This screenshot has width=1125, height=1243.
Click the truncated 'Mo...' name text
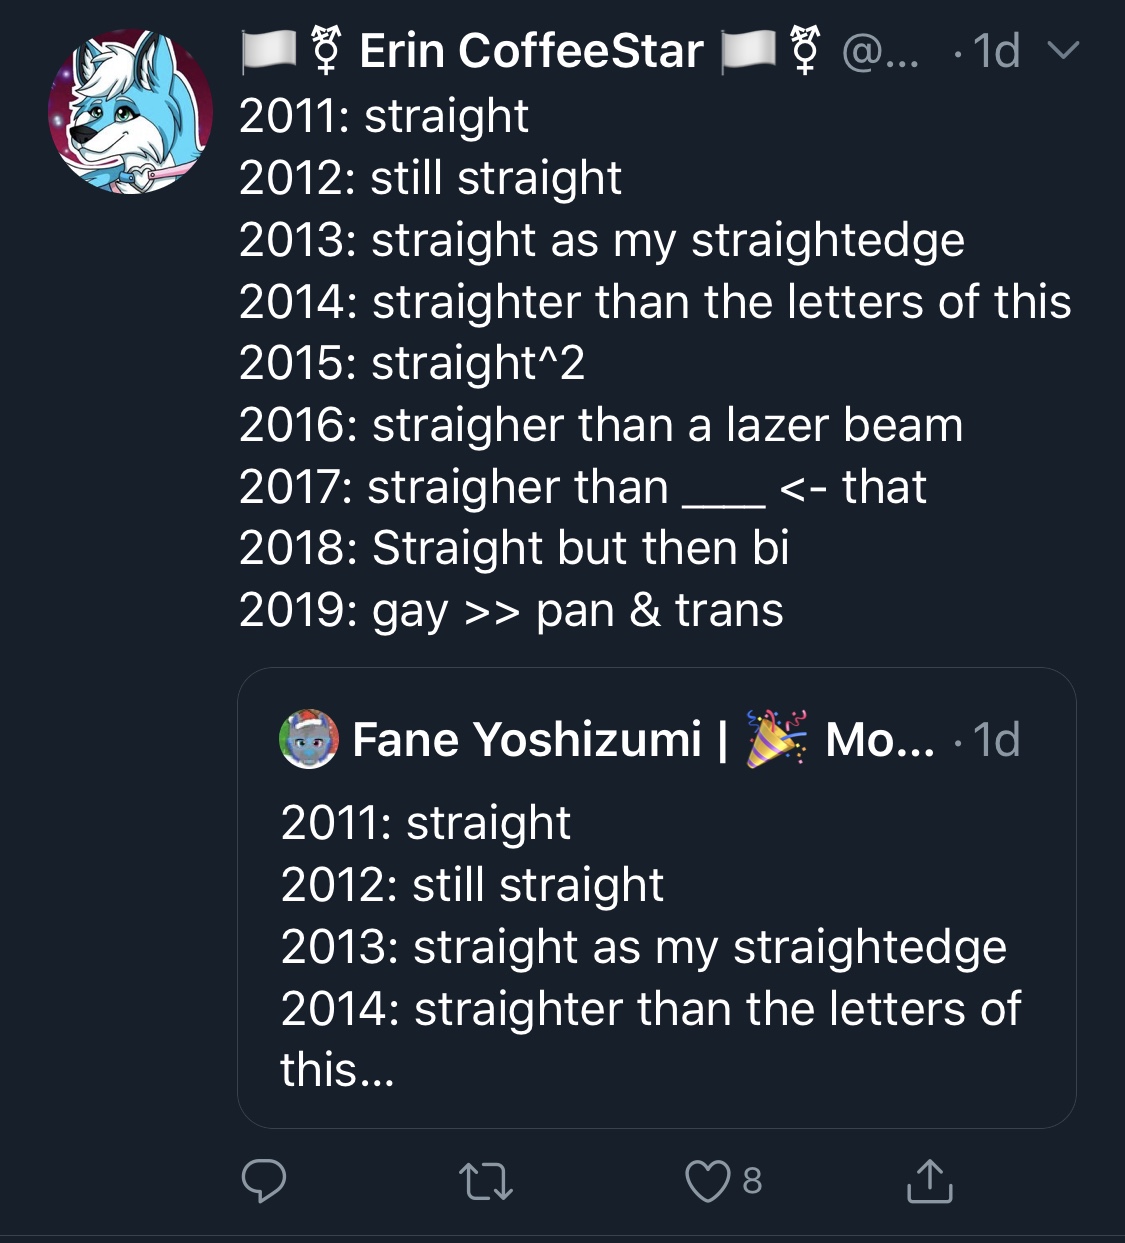[x=880, y=740]
